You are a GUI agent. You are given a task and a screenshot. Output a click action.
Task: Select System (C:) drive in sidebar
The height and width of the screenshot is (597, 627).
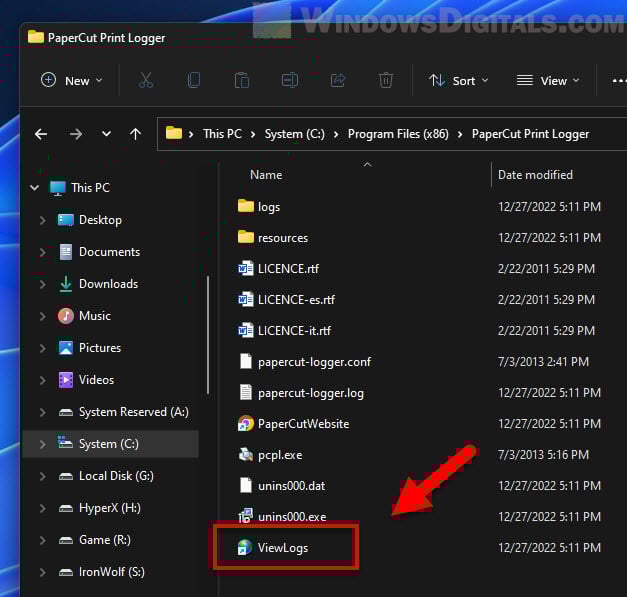[111, 444]
